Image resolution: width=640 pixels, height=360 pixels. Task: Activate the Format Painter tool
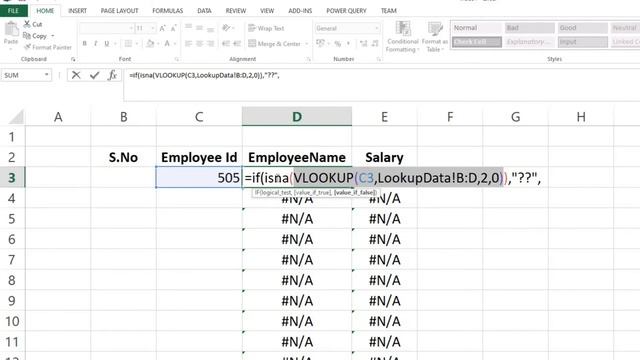[x=47, y=47]
